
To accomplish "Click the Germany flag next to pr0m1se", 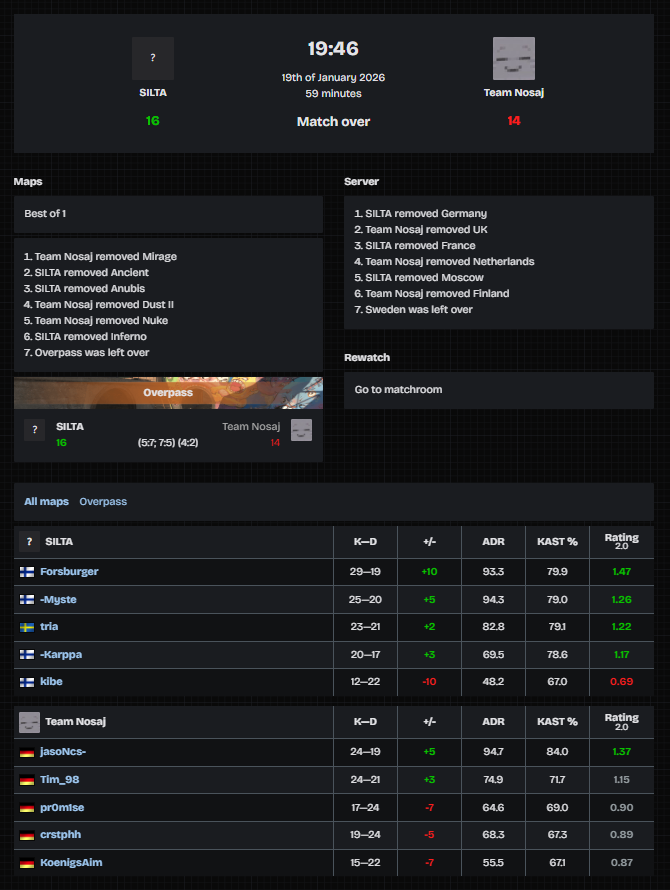I will [x=27, y=808].
